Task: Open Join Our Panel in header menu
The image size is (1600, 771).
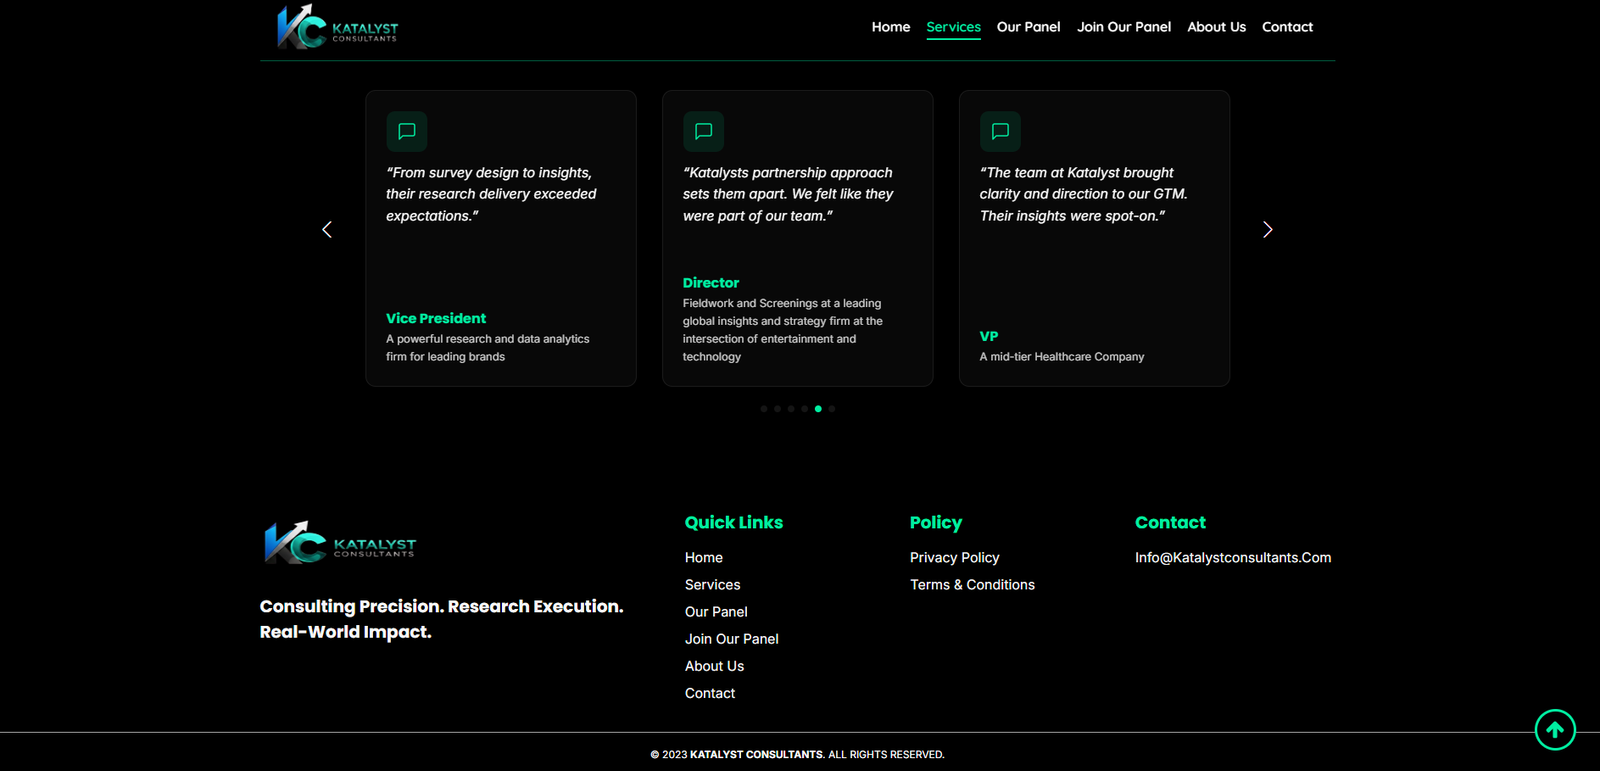Action: click(x=1123, y=27)
